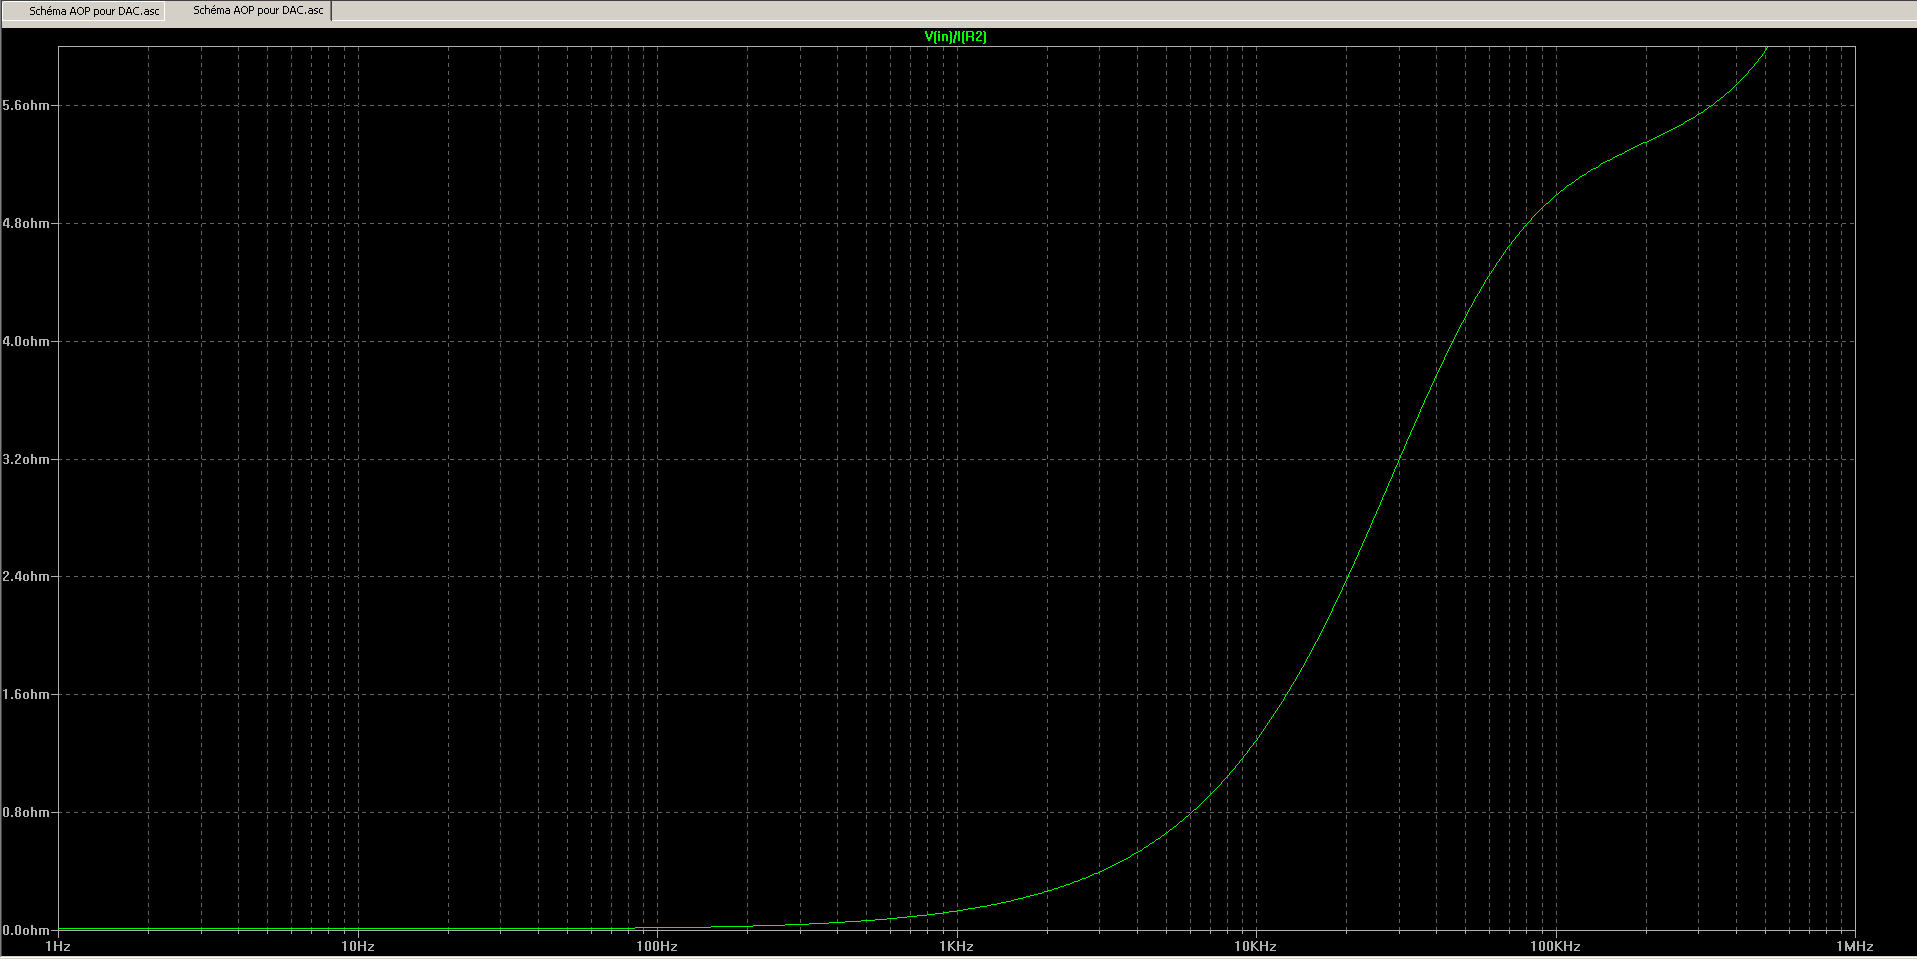
Task: Click the 4.8ohm vertical axis label
Action: [26, 223]
